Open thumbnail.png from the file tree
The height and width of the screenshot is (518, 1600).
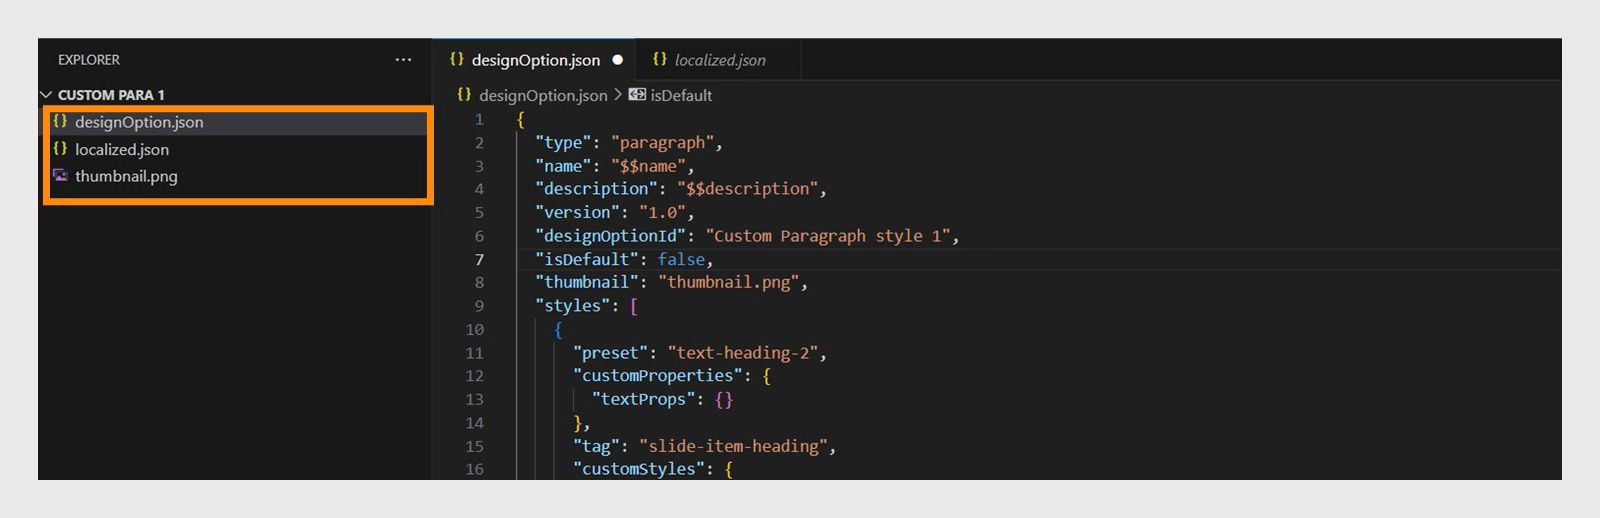pos(126,176)
